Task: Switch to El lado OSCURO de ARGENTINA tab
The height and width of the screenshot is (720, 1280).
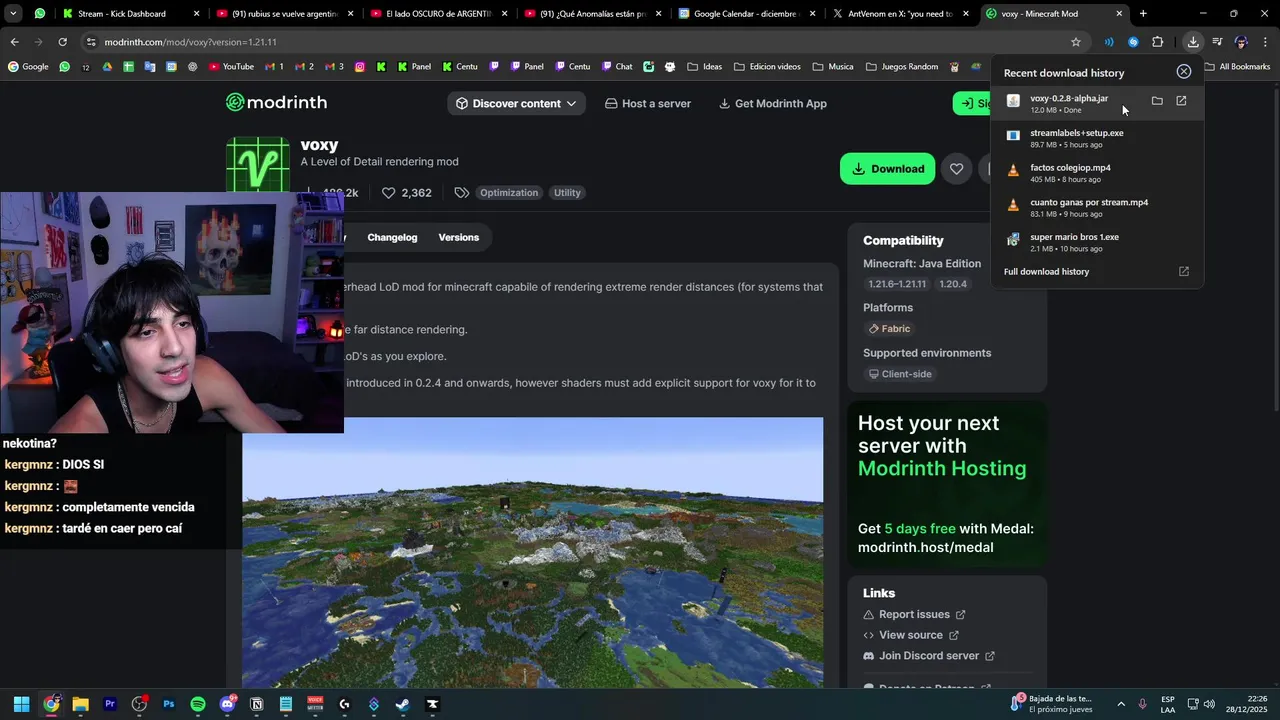Action: coord(438,14)
